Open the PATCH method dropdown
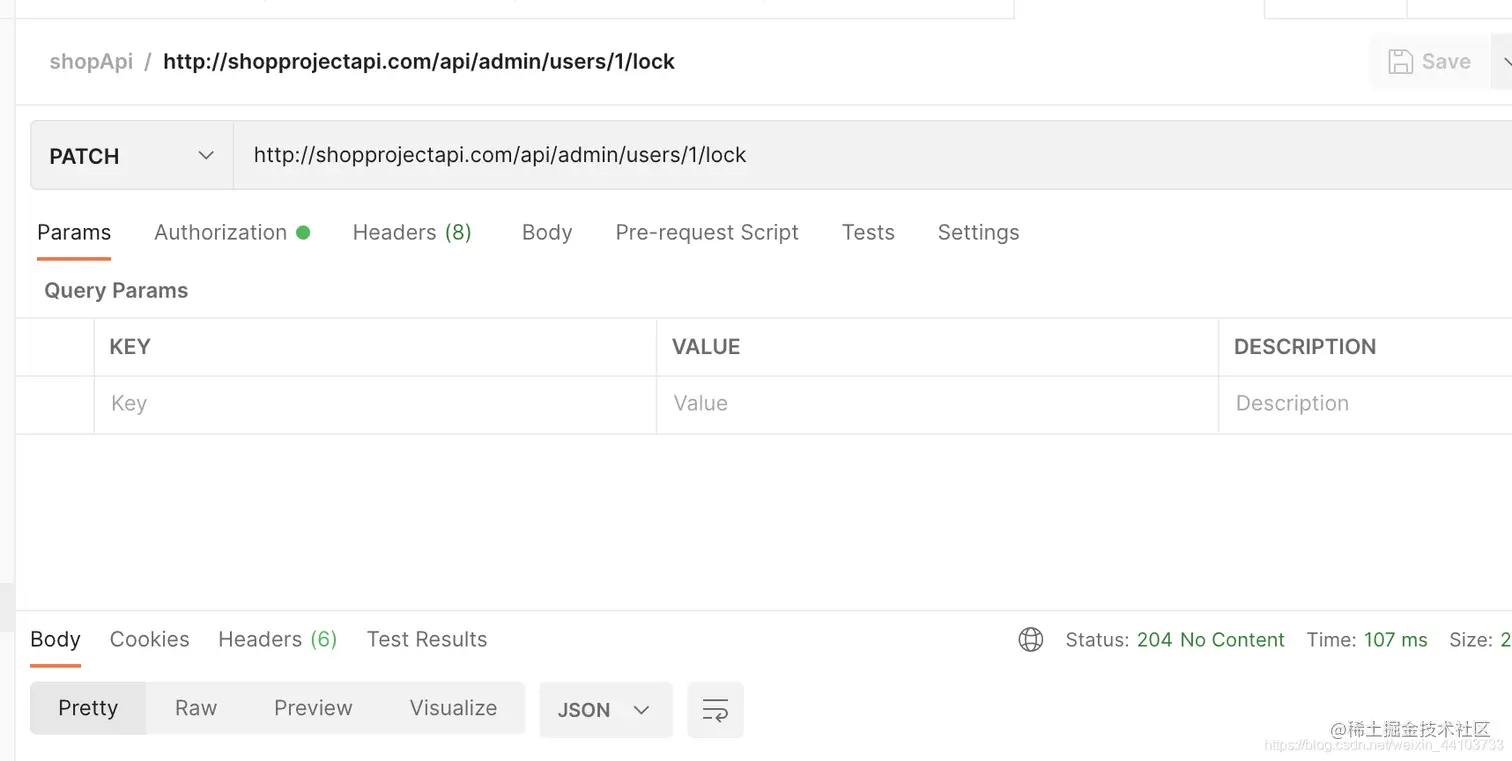This screenshot has width=1512, height=761. pos(132,156)
